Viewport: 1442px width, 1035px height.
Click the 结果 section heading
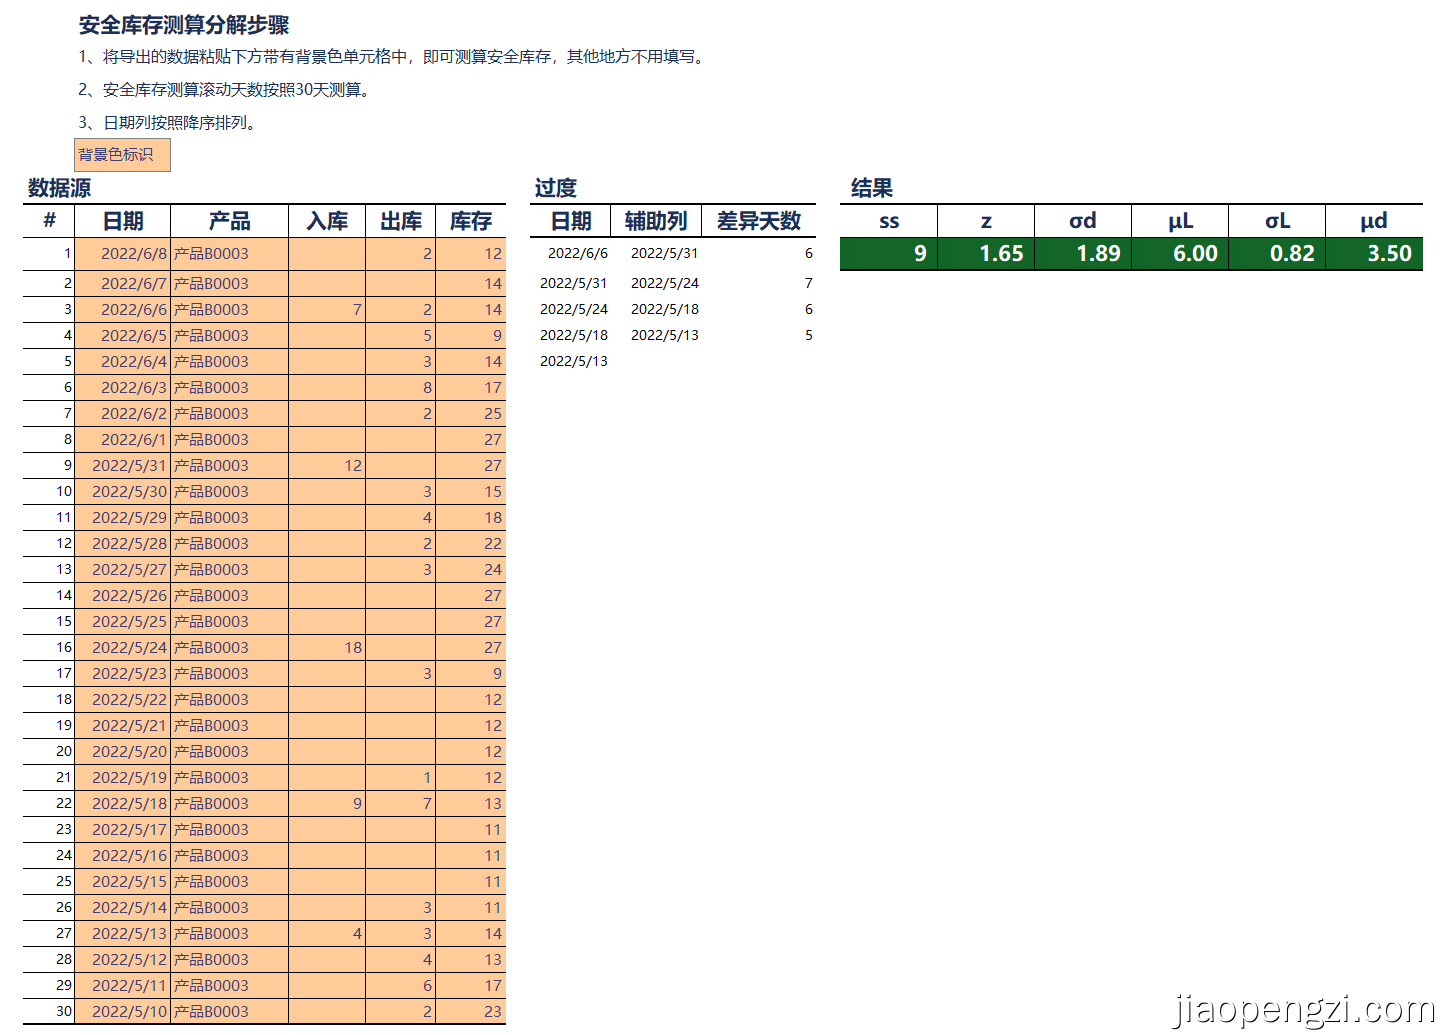[872, 188]
